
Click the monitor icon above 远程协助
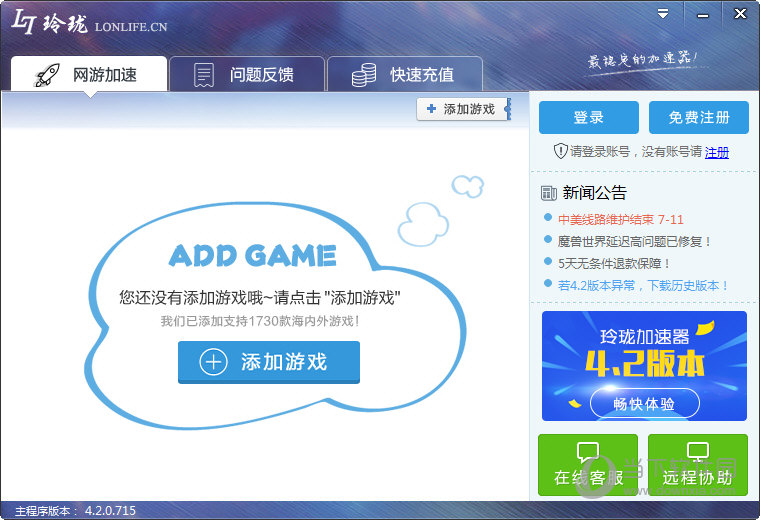tap(698, 452)
